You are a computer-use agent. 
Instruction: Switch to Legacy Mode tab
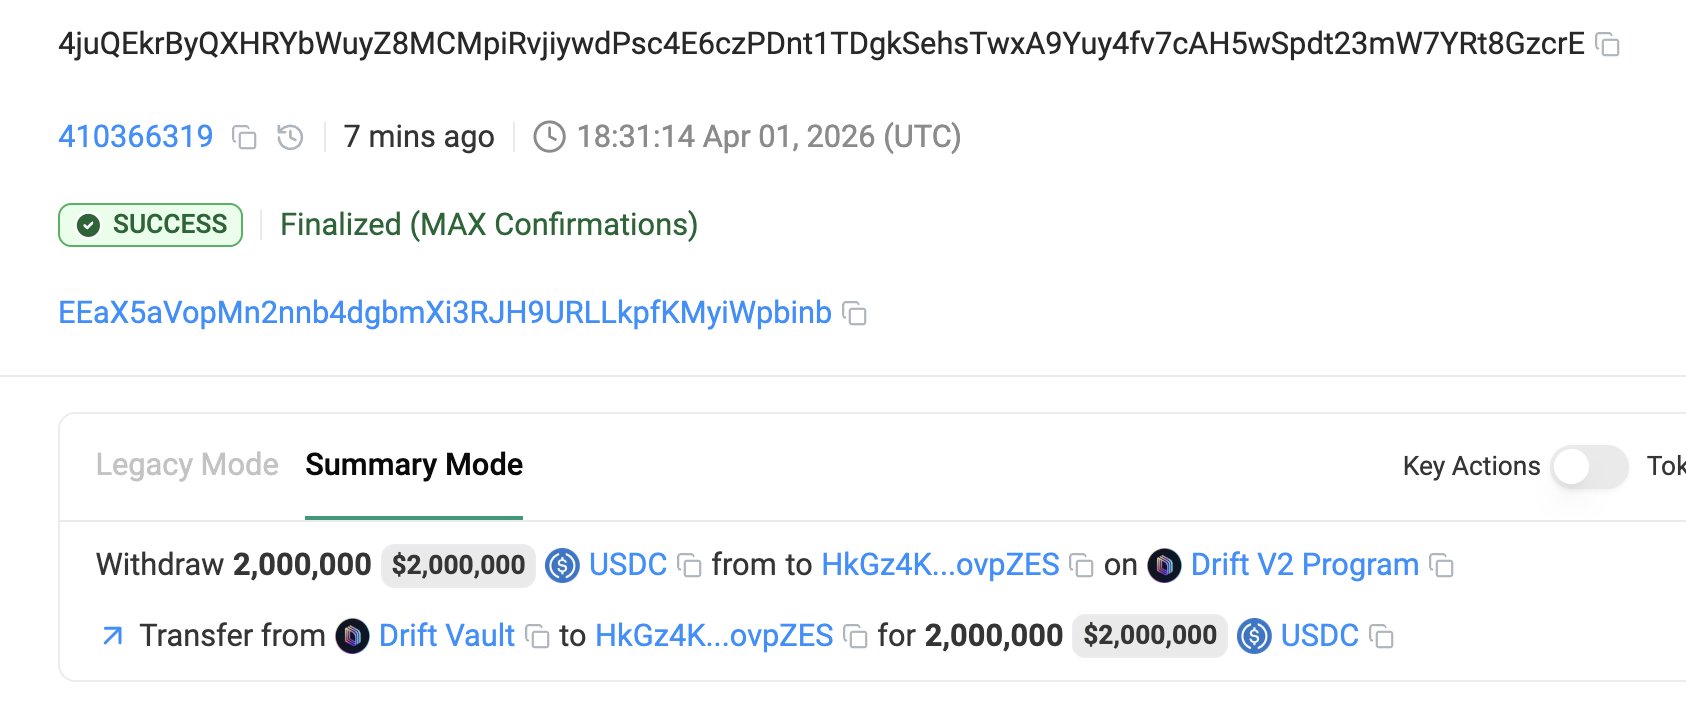pyautogui.click(x=187, y=465)
